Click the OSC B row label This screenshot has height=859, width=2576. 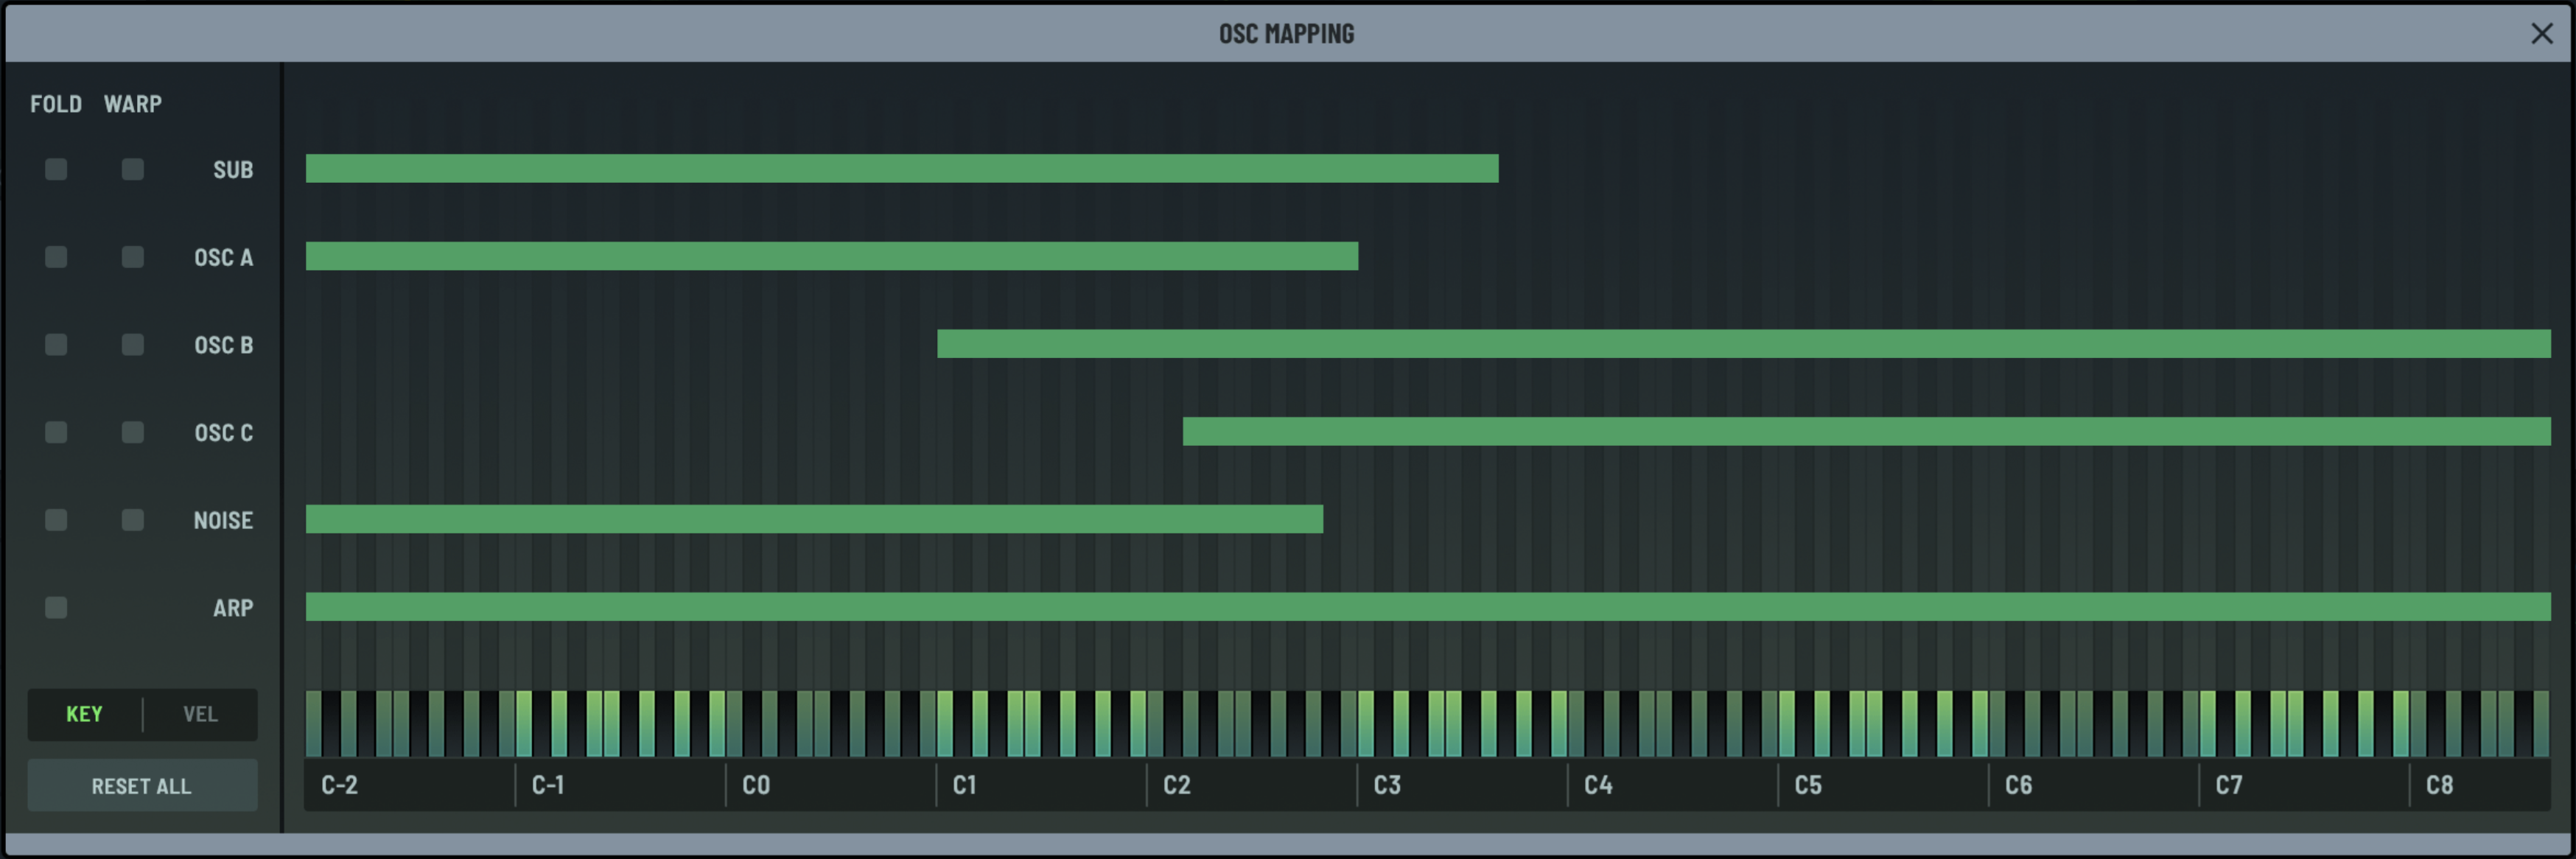point(223,345)
